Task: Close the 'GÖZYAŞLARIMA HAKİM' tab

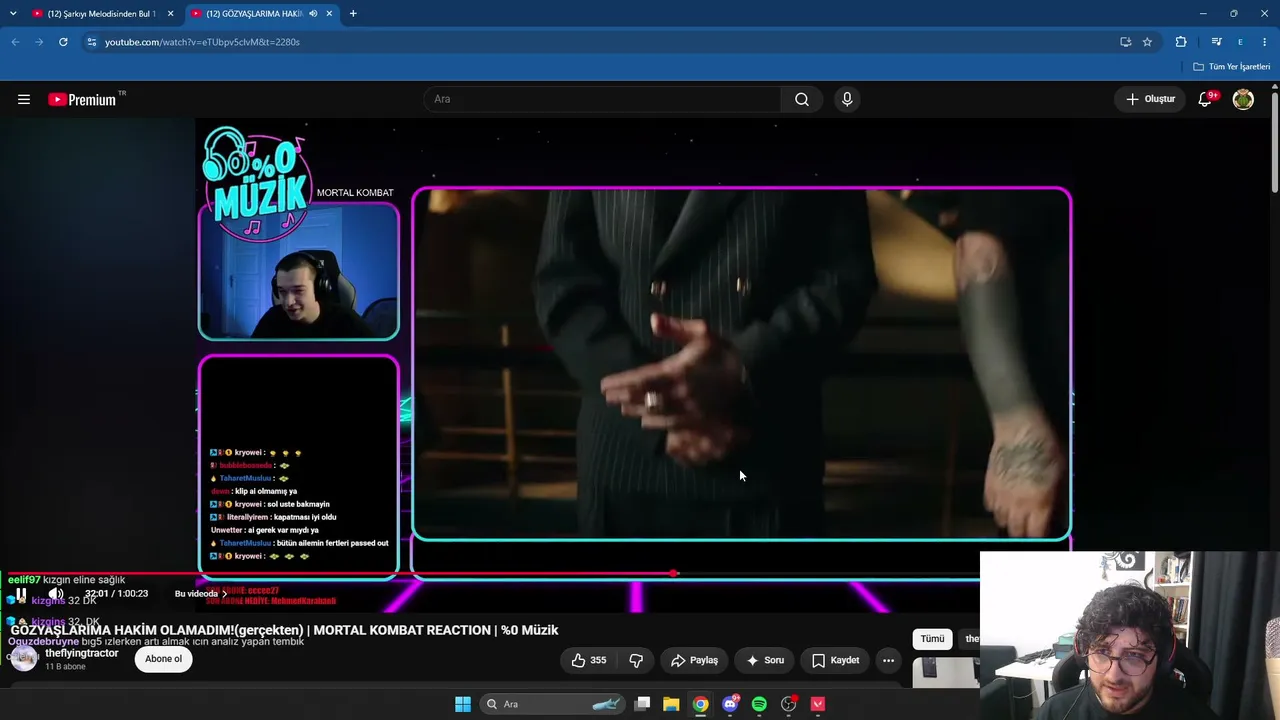Action: pos(329,14)
